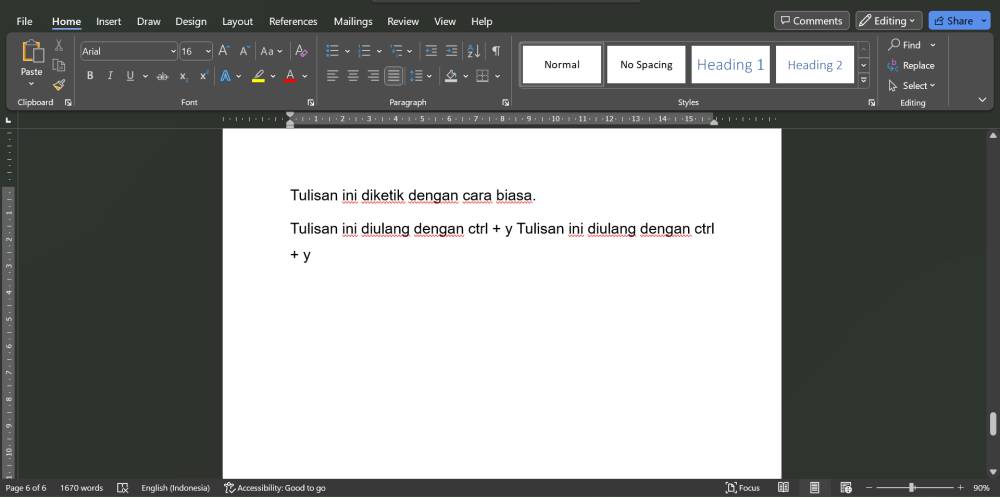This screenshot has width=1000, height=497.
Task: Click the Increase Indent icon
Action: [x=452, y=51]
